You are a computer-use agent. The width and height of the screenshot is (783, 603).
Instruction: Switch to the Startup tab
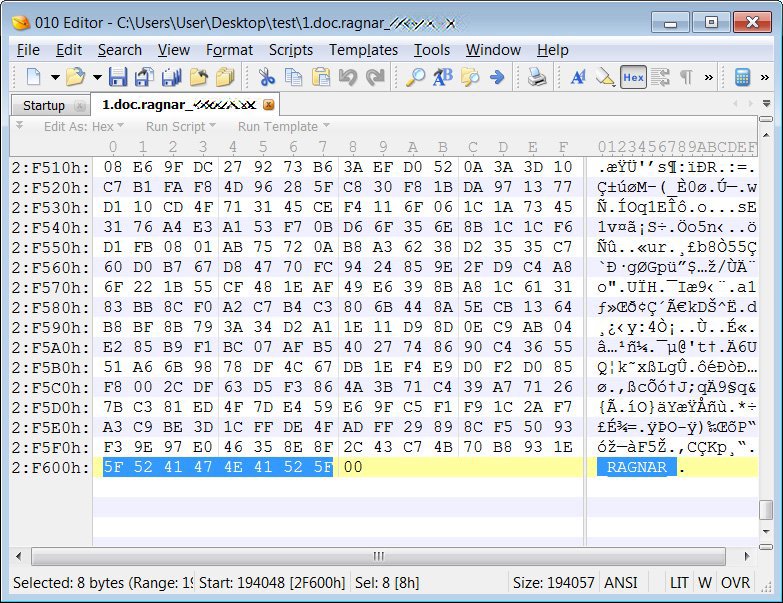pos(44,105)
